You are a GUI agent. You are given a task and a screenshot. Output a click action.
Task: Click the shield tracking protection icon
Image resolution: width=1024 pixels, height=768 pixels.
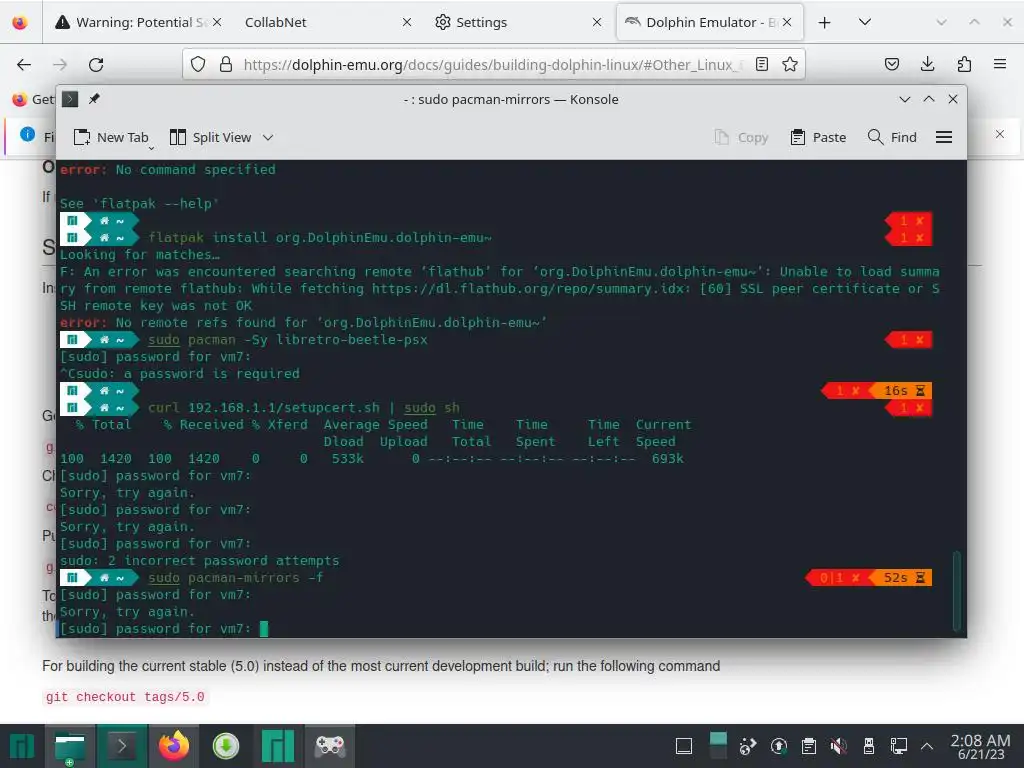coord(198,64)
